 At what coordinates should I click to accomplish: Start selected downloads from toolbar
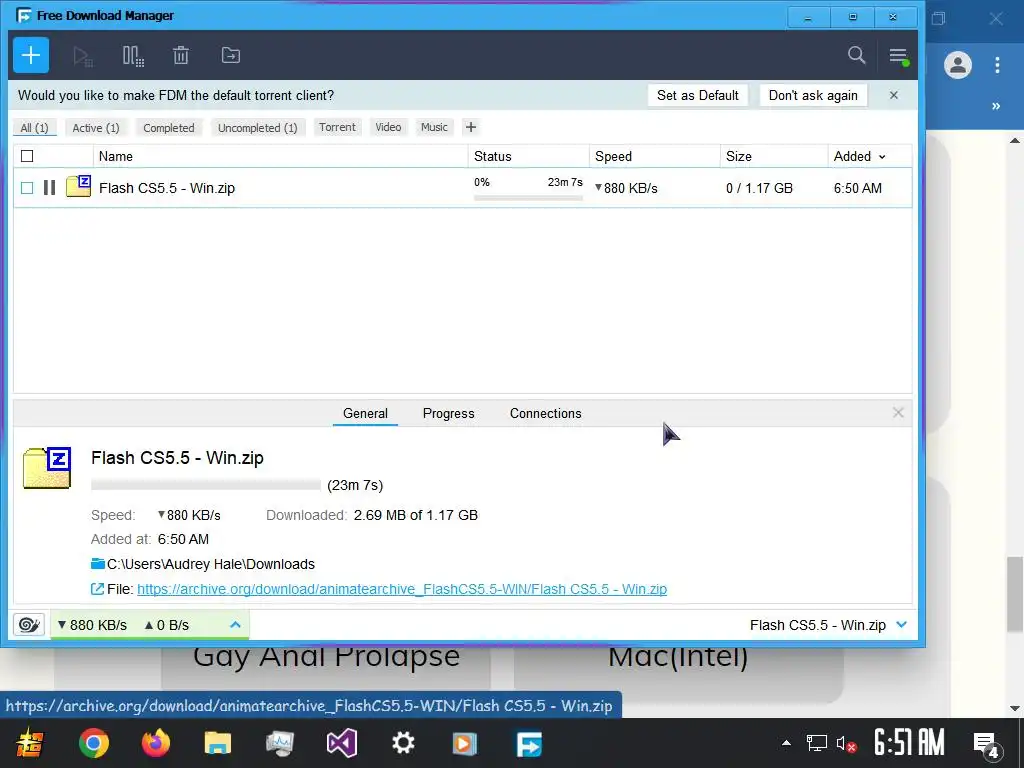point(82,56)
